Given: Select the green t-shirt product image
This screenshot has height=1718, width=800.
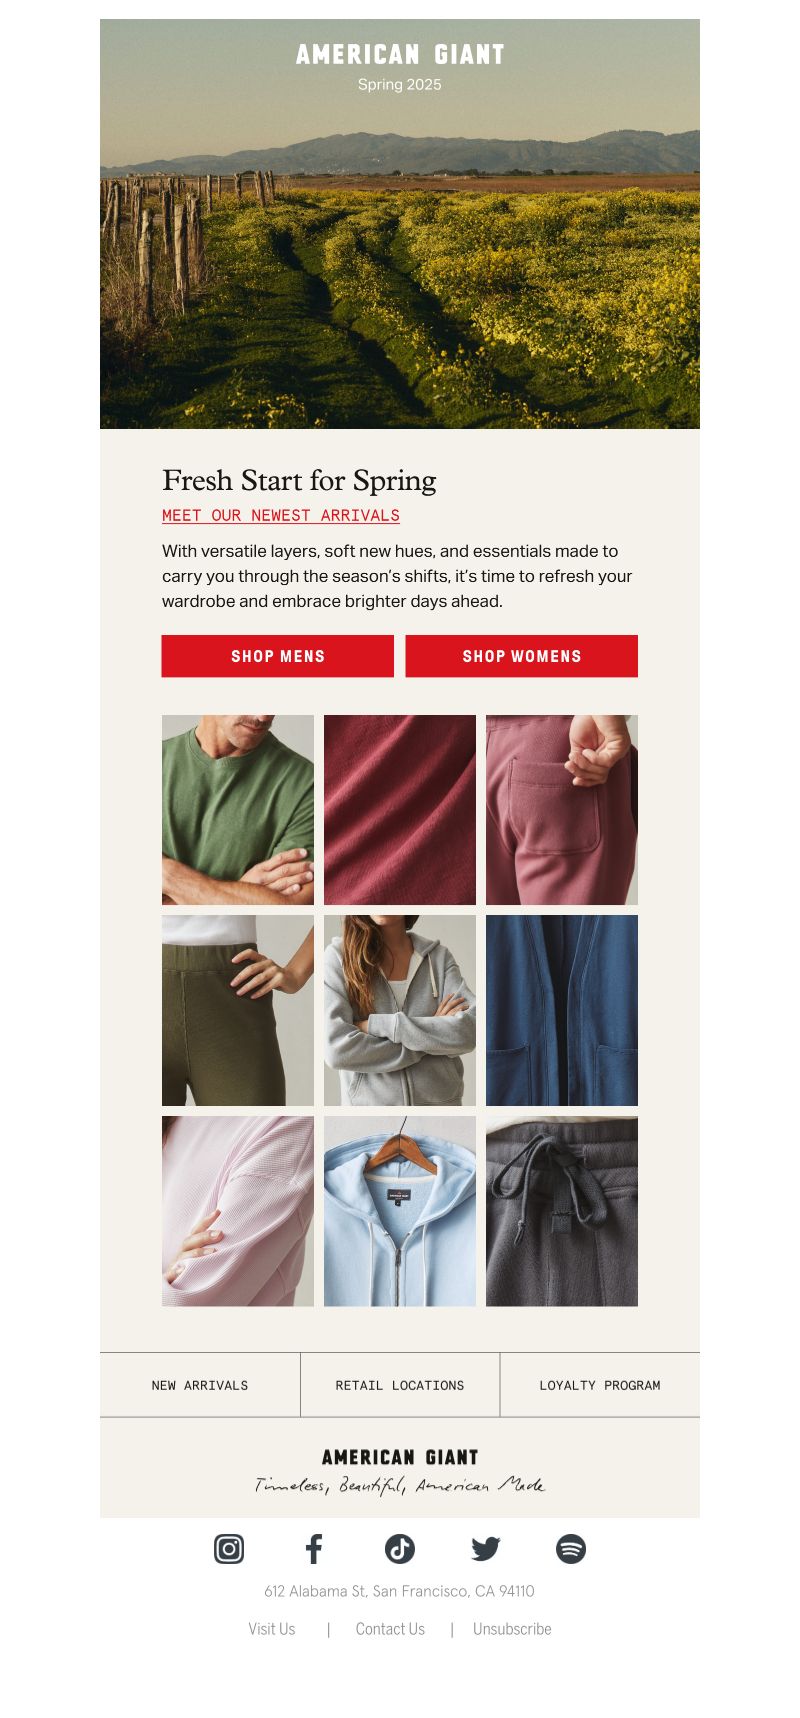Looking at the screenshot, I should [238, 810].
